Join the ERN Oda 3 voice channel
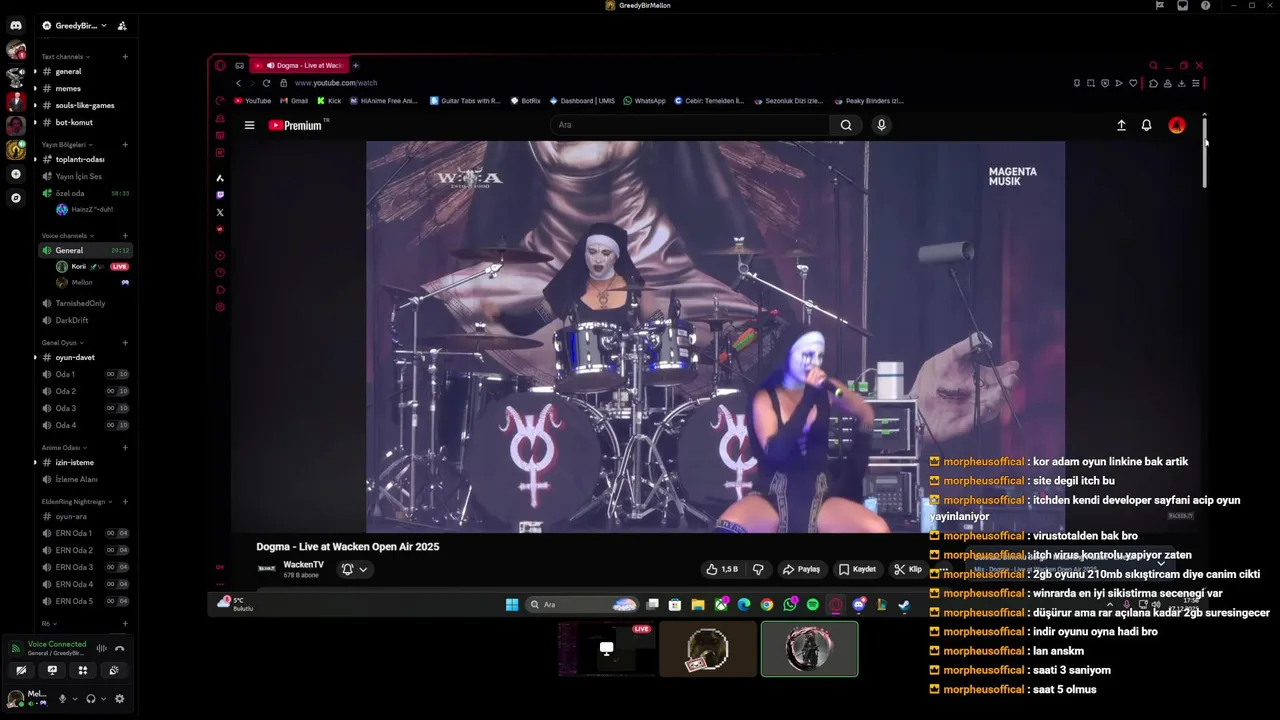This screenshot has width=1280, height=720. tap(82, 567)
